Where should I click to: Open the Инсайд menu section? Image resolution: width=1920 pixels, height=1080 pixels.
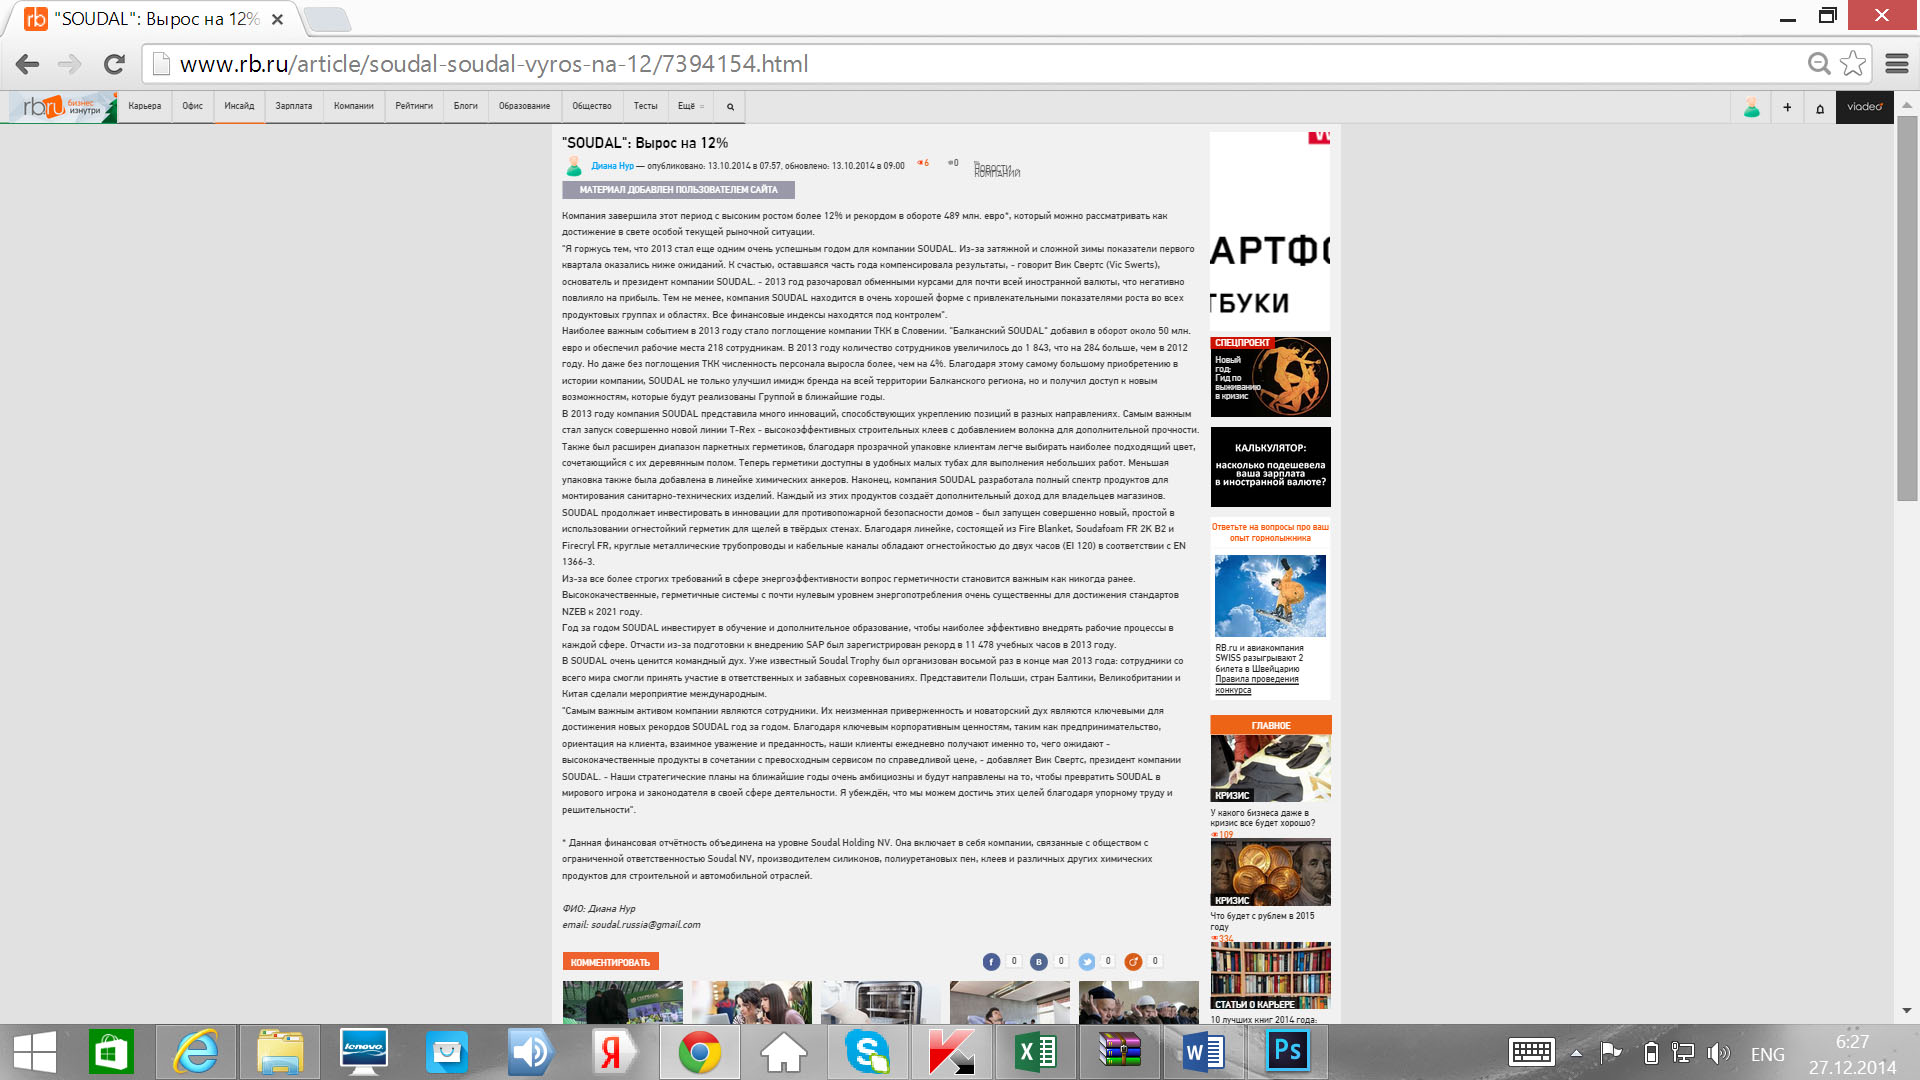tap(239, 106)
